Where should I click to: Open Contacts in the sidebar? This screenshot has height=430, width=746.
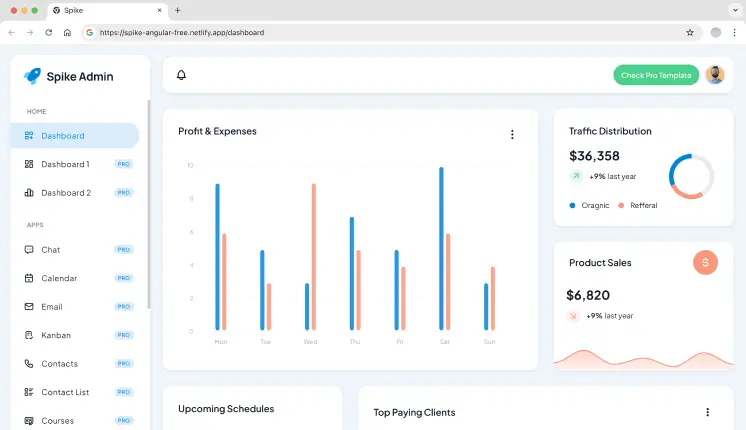[75, 364]
